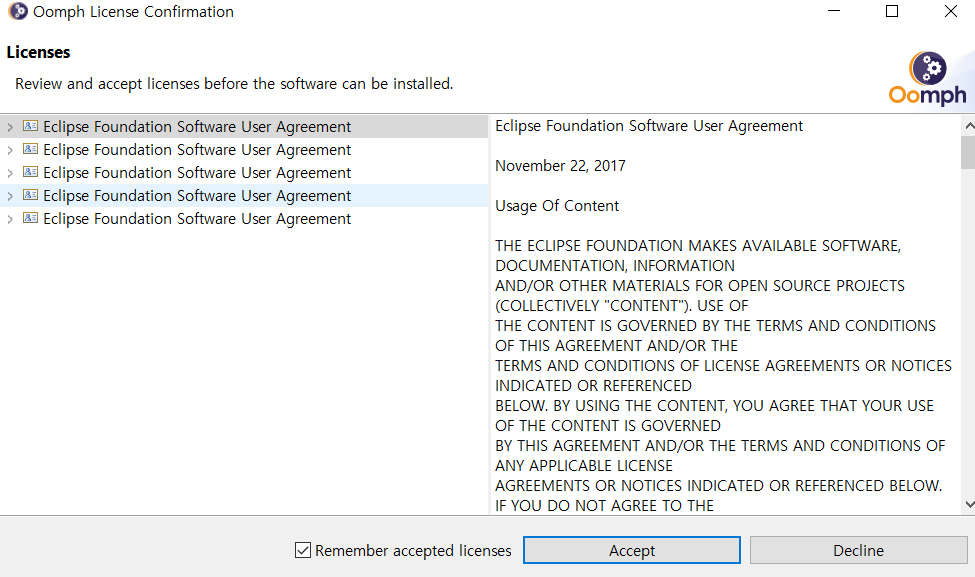This screenshot has height=577, width=975.
Task: Minimize the Oomph License Confirmation window
Action: (x=834, y=11)
